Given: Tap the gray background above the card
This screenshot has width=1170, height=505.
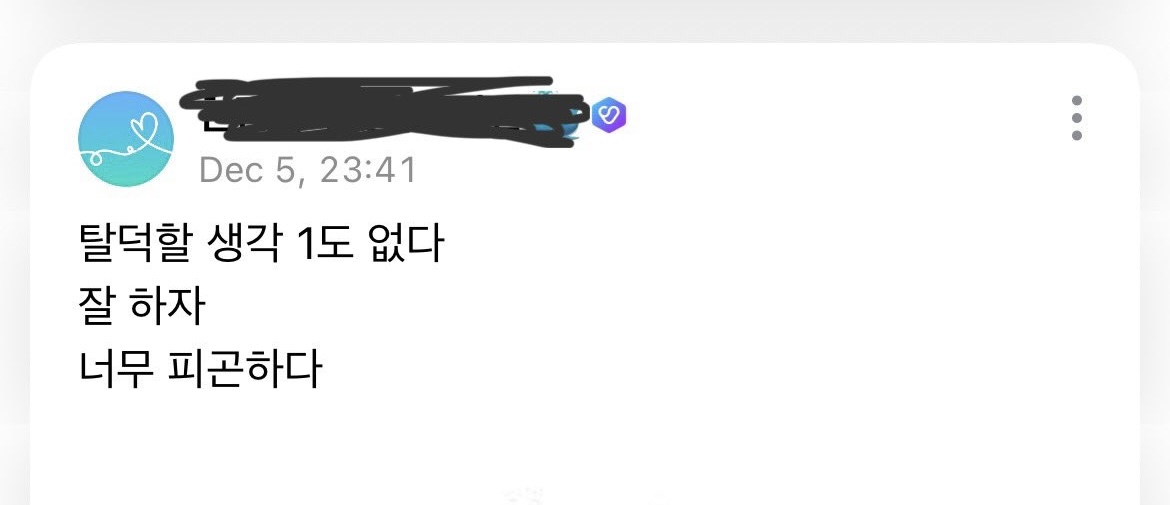Looking at the screenshot, I should tap(585, 19).
